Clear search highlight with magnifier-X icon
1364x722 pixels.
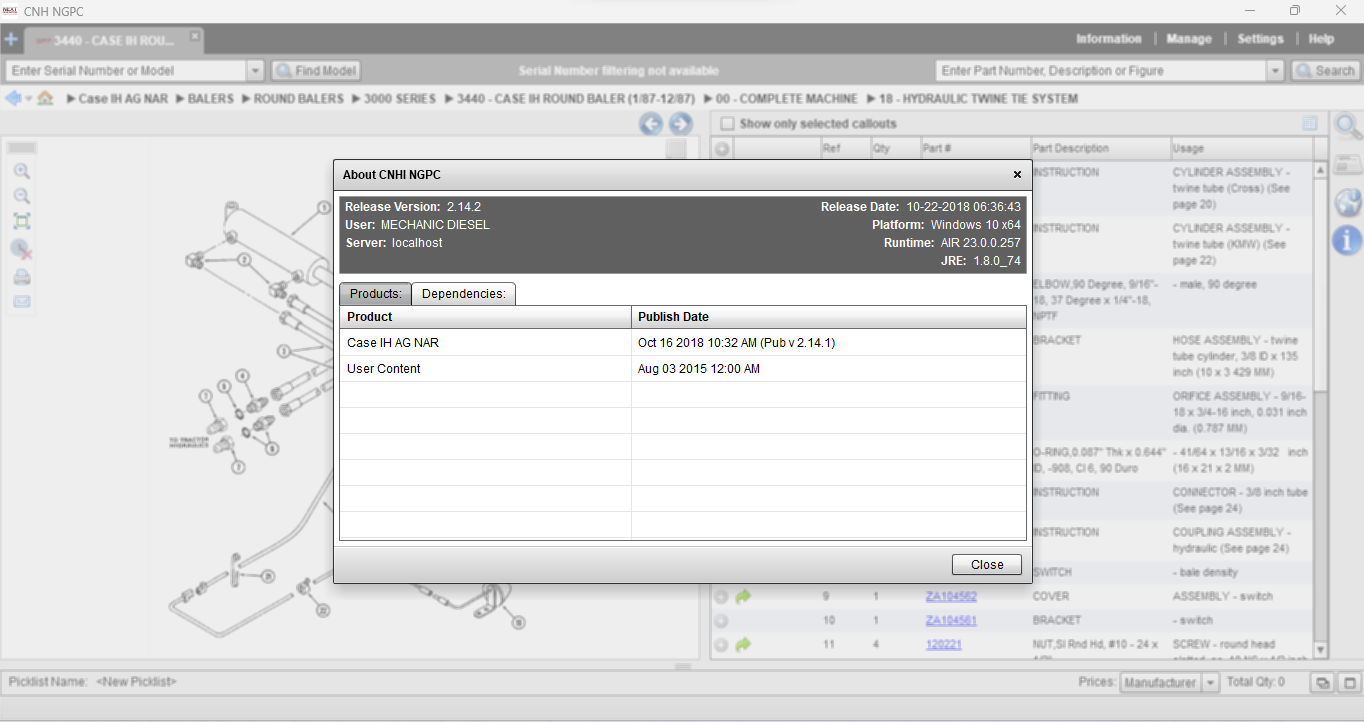coord(21,249)
